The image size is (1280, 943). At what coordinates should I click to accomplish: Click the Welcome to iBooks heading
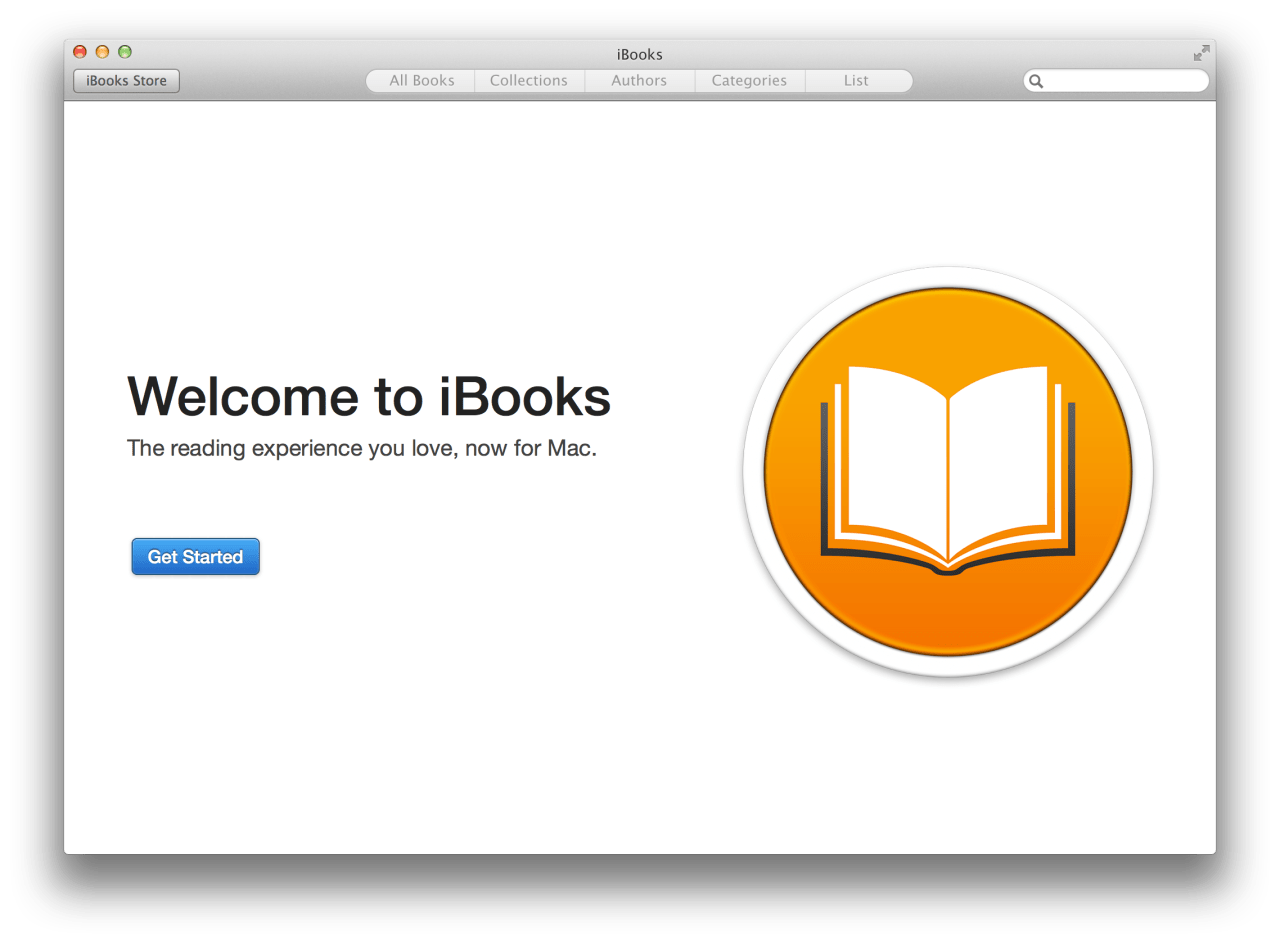(369, 395)
